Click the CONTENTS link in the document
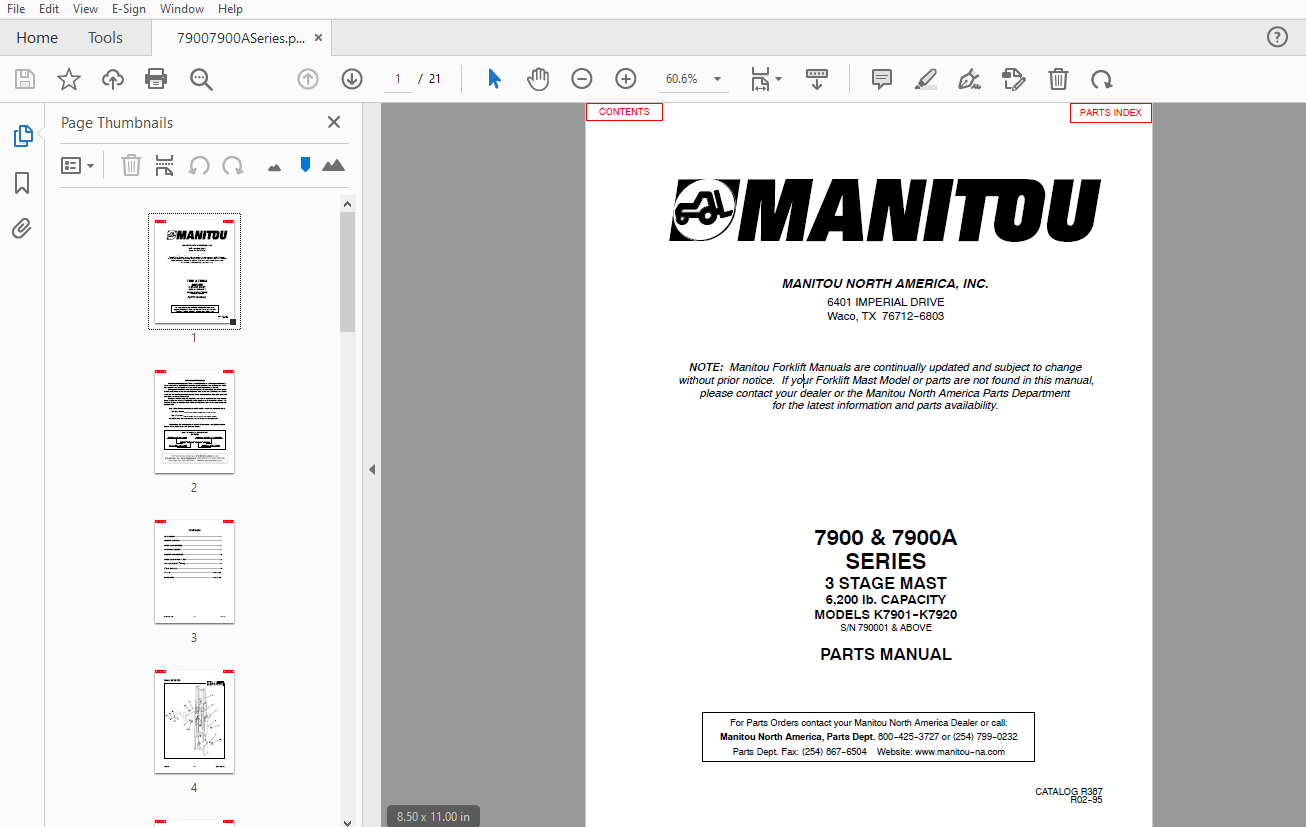This screenshot has height=827, width=1306. 624,112
